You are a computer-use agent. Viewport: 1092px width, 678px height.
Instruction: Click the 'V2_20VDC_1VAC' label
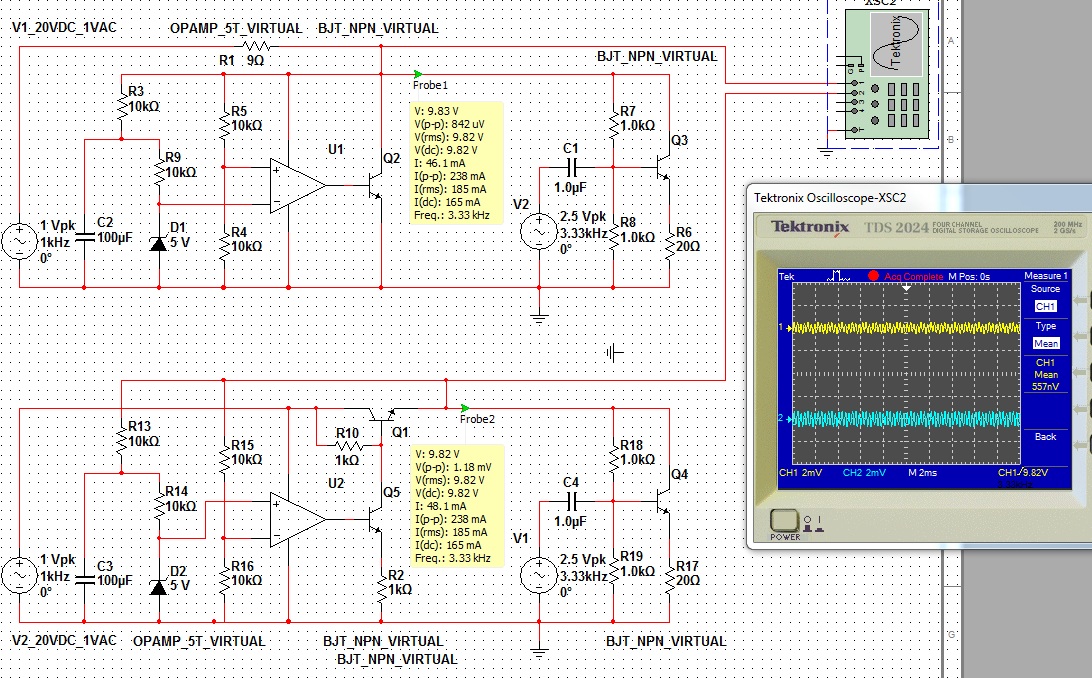point(64,640)
